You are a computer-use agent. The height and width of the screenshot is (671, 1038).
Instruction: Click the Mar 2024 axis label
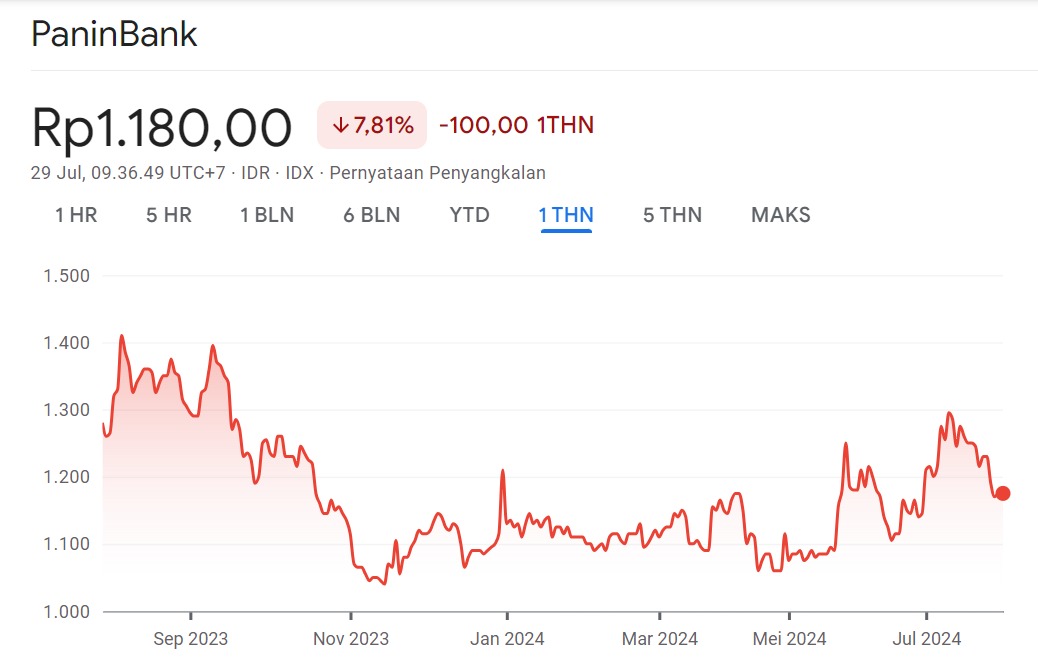point(660,639)
